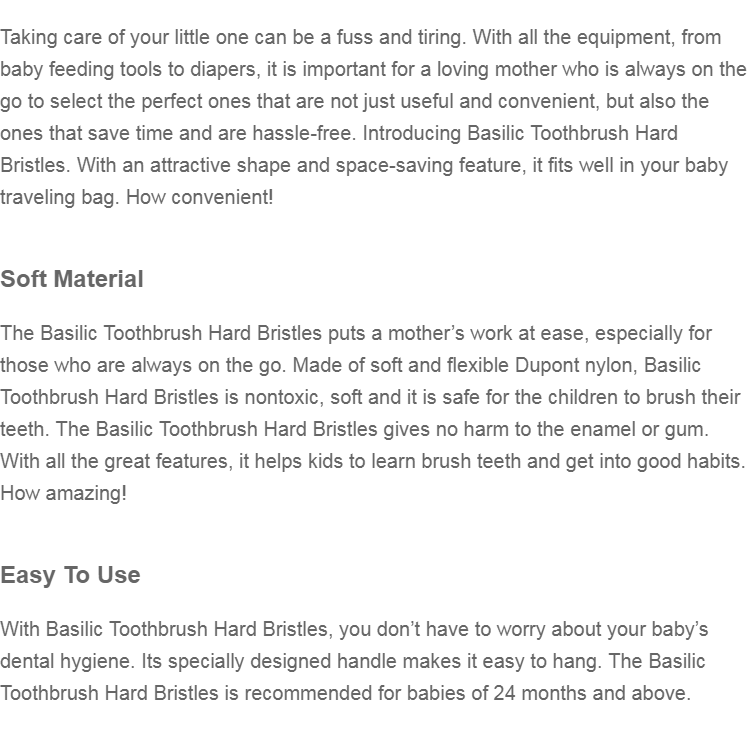Screen dimensions: 750x749
Task: Click the words 'traveling bag'
Action: (x=57, y=198)
